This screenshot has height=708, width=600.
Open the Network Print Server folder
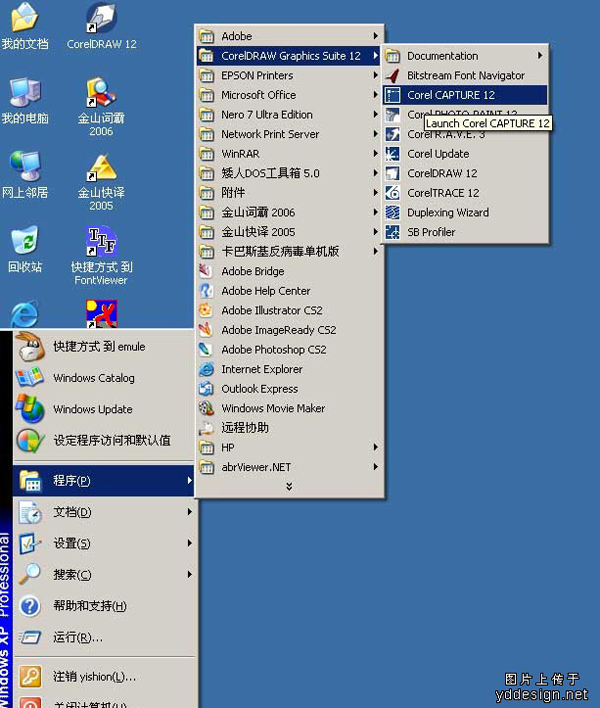click(289, 134)
